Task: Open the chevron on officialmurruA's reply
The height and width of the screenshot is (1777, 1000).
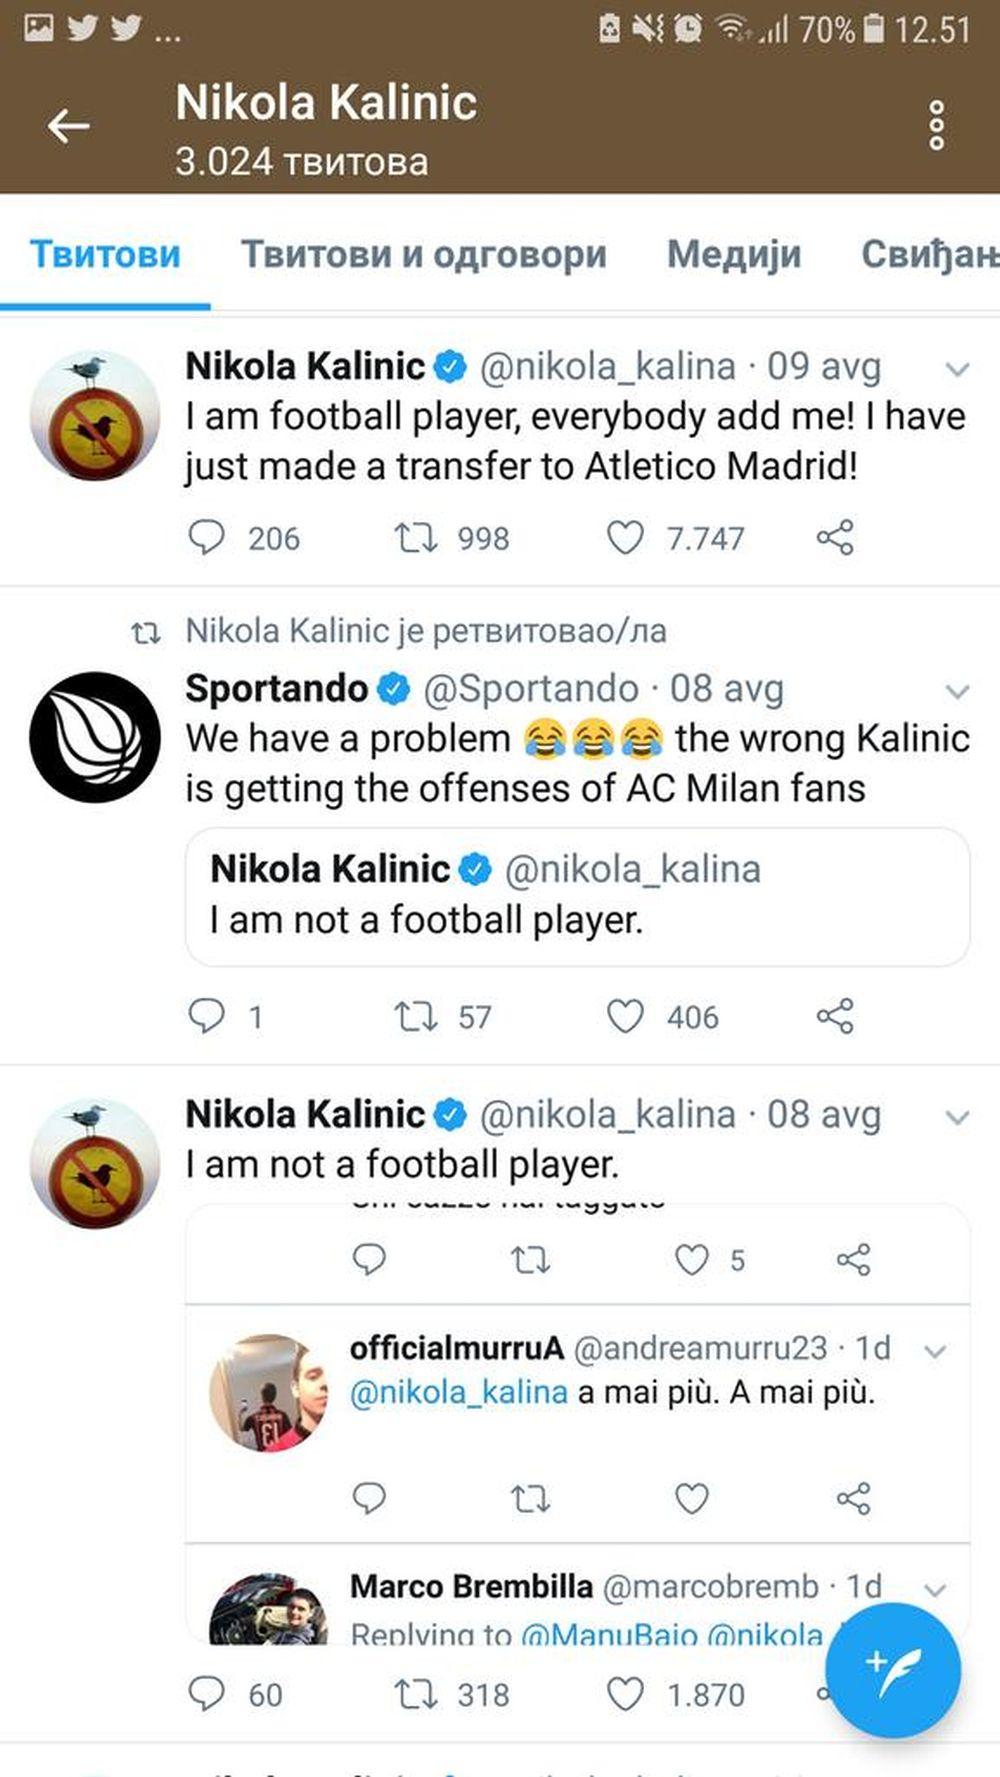Action: point(937,1349)
